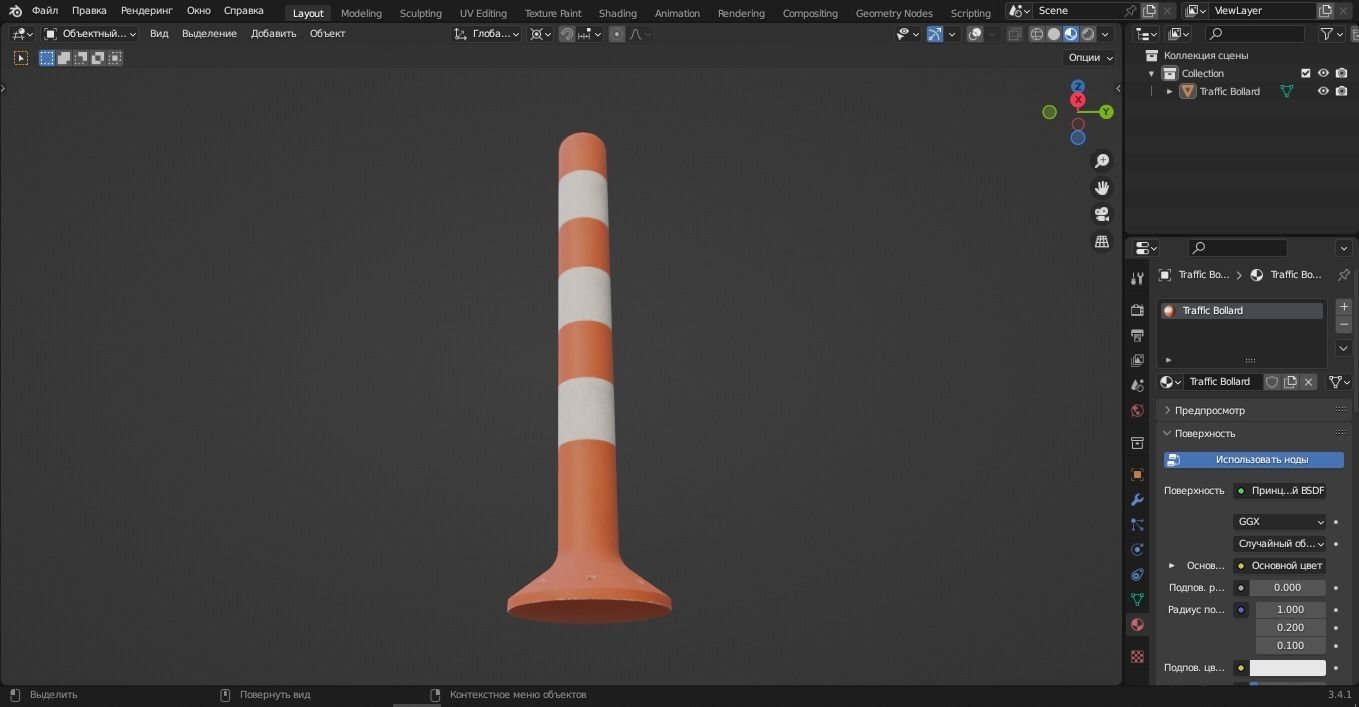This screenshot has width=1359, height=707.
Task: Switch to the Shading workspace tab
Action: point(618,13)
